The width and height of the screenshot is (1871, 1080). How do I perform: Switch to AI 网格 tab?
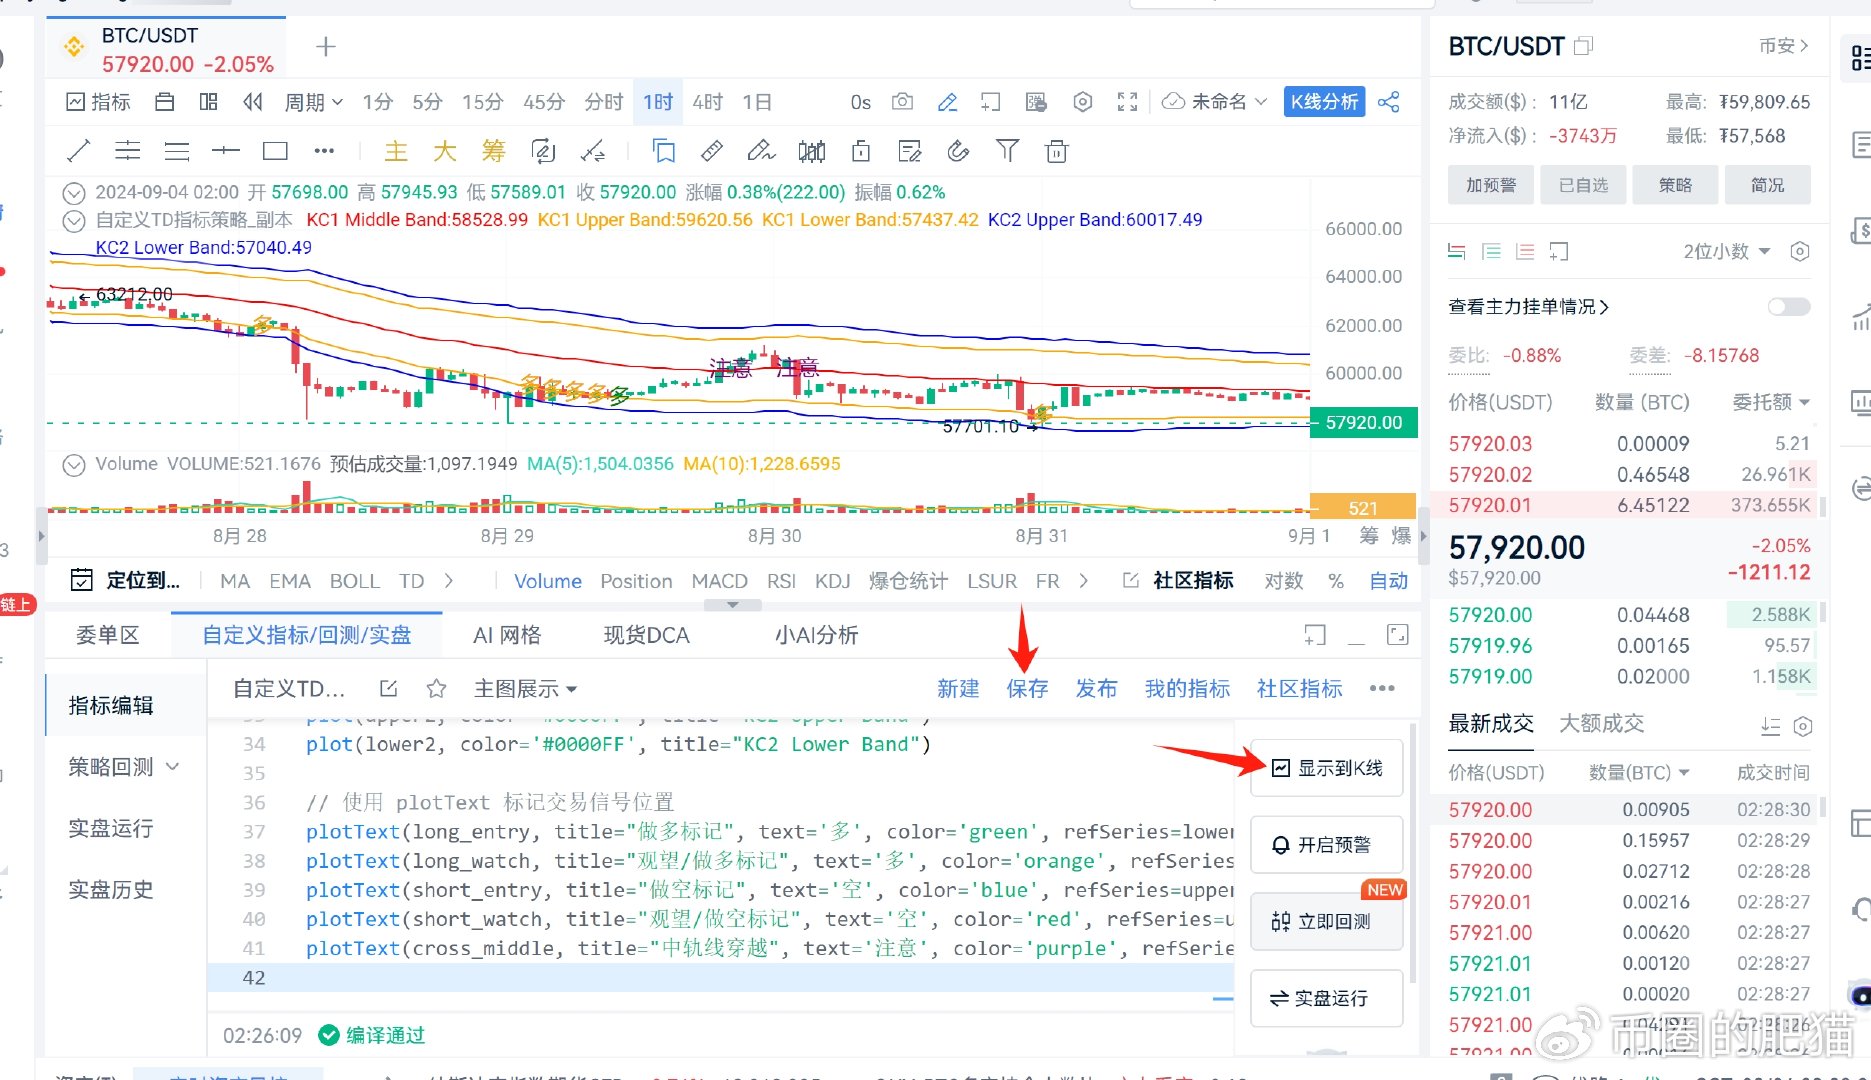pyautogui.click(x=507, y=635)
